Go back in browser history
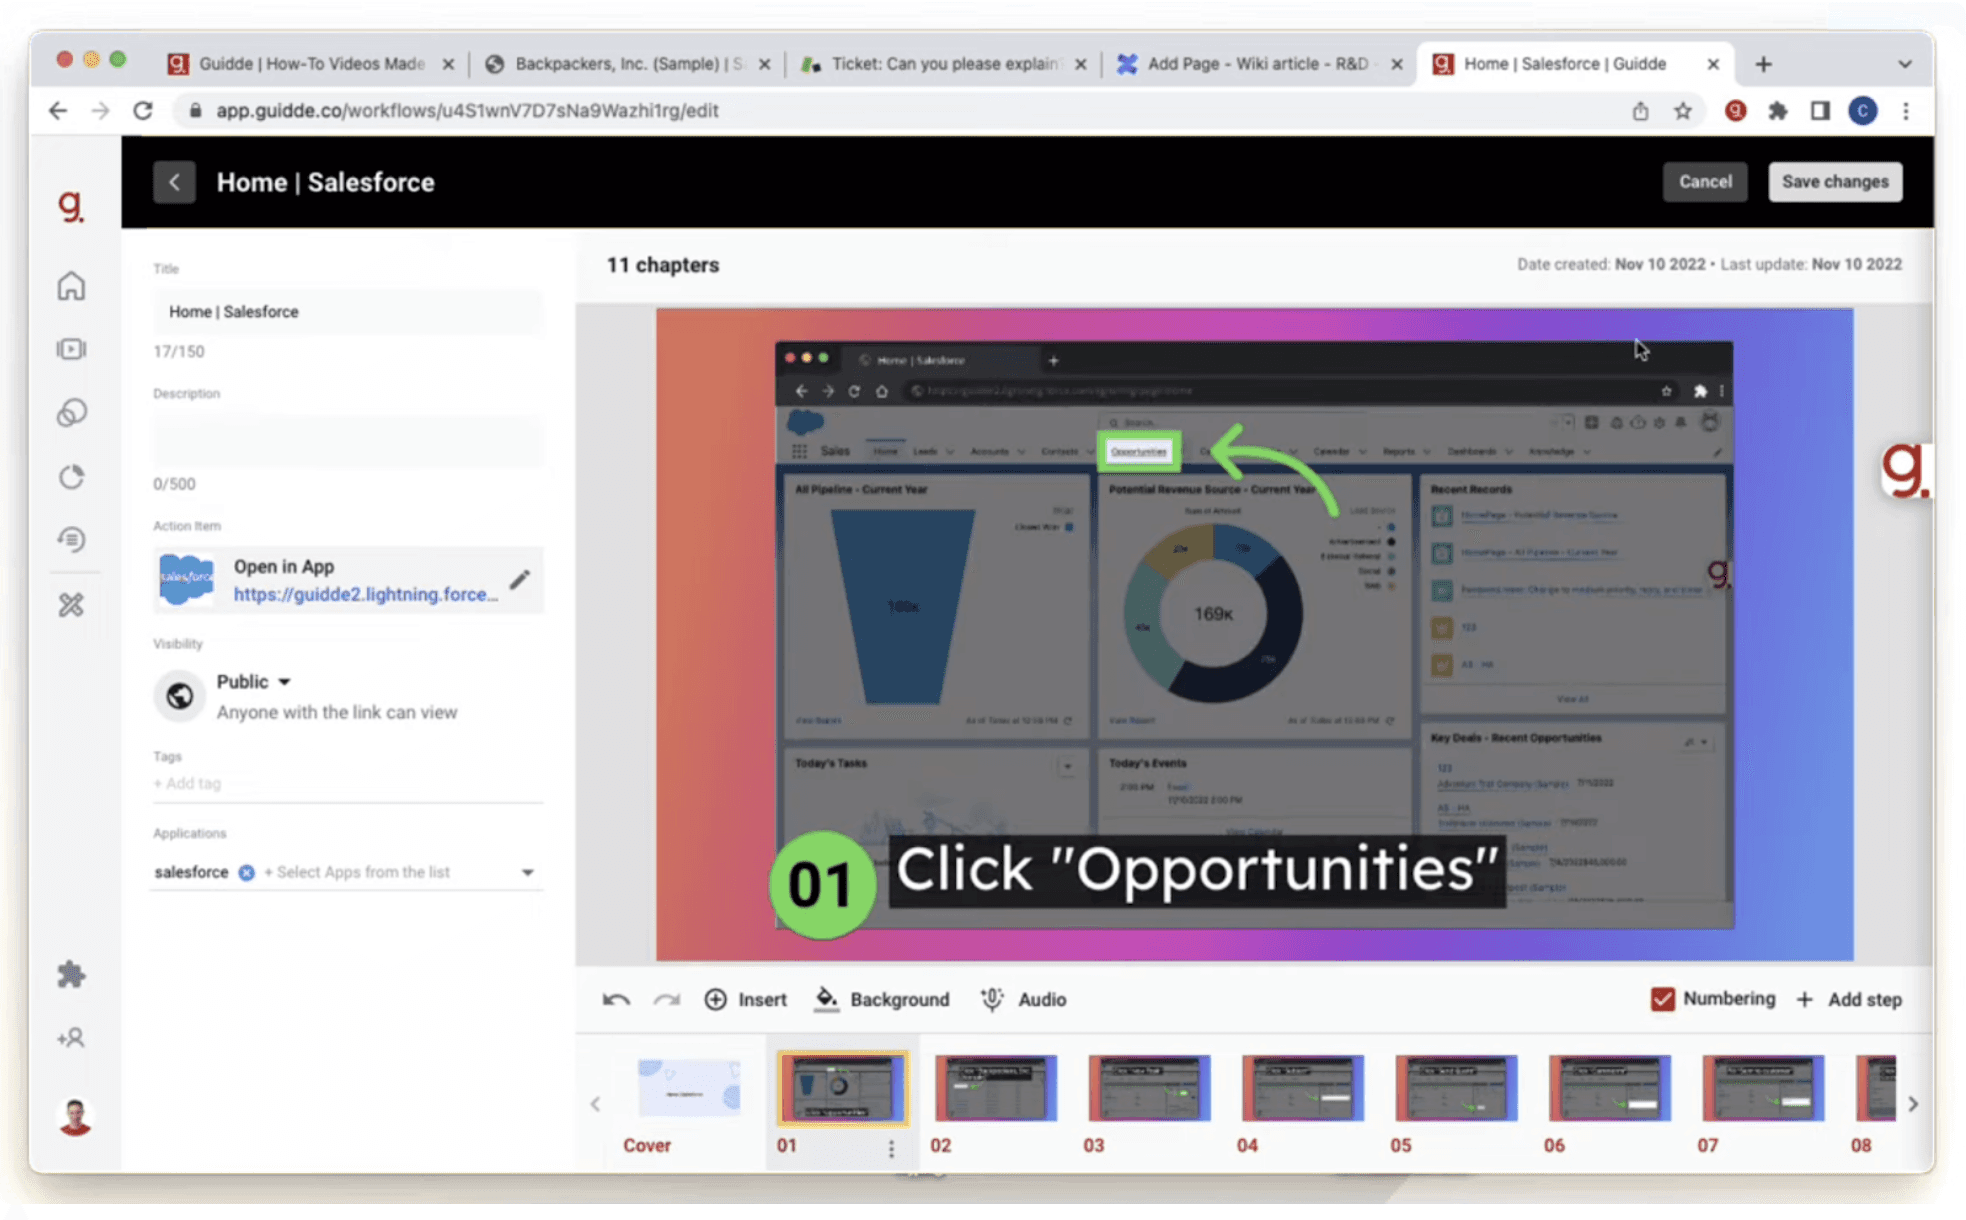Screen dimensions: 1966x1220 (58, 111)
